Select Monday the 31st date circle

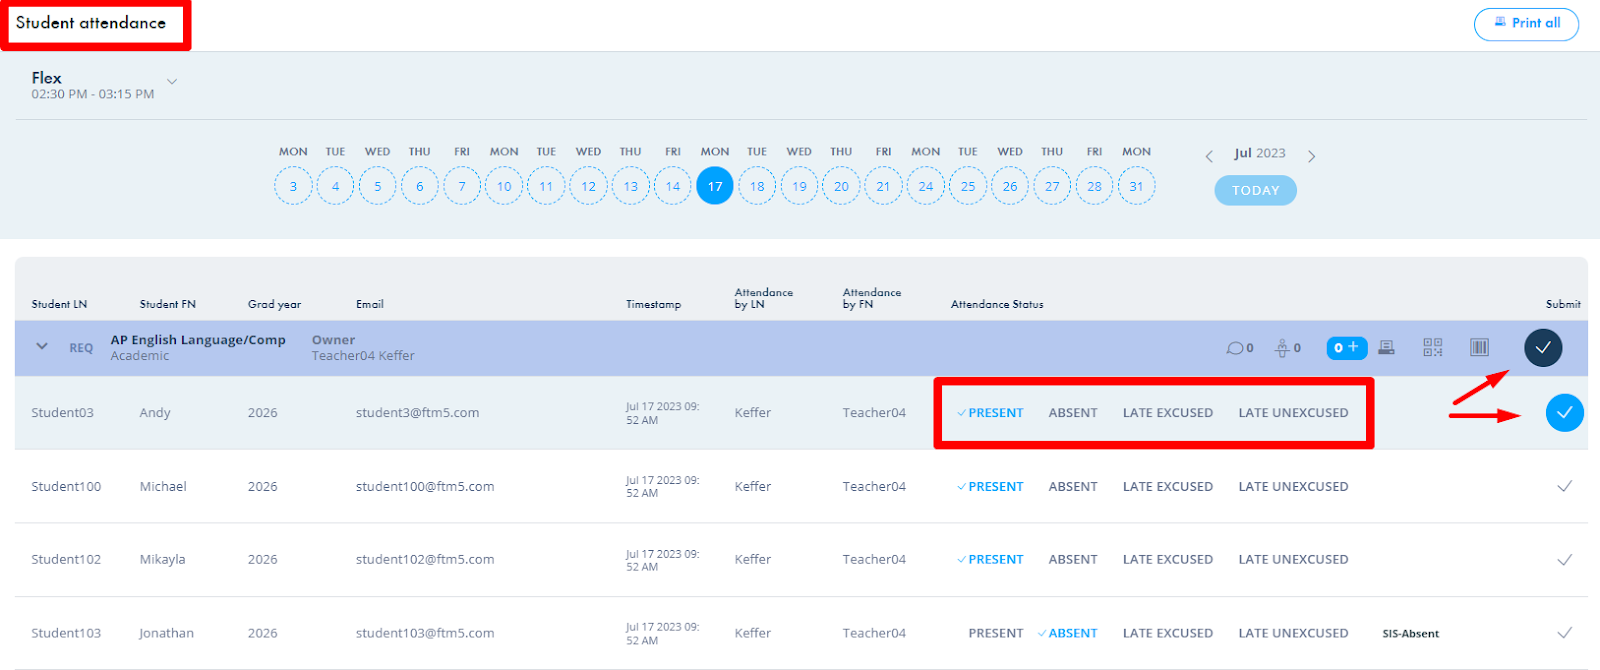coord(1136,186)
